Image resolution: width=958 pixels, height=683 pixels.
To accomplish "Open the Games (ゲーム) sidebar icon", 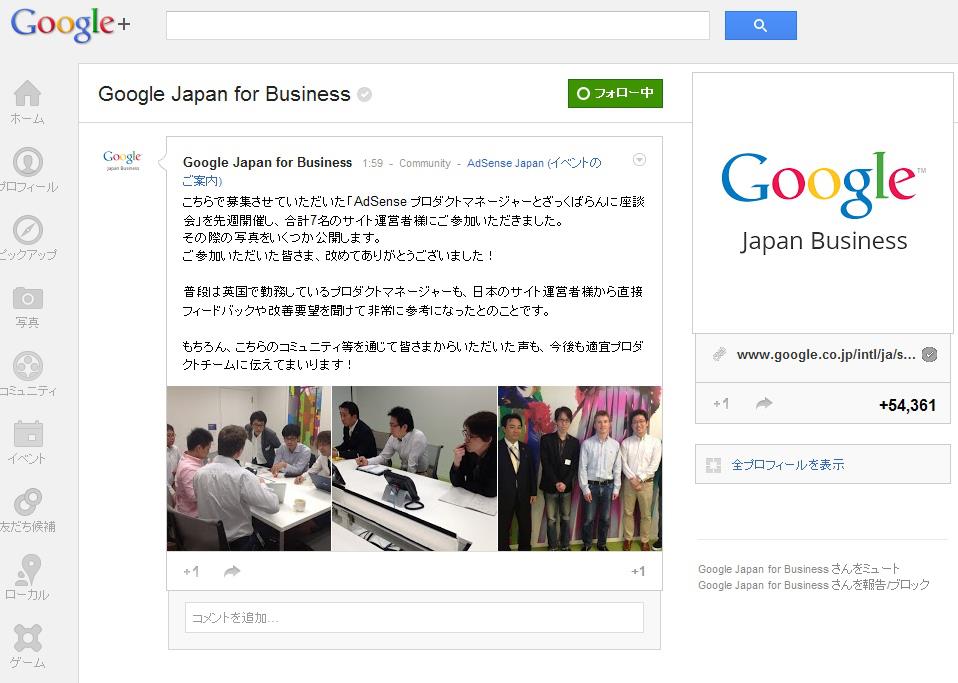I will click(27, 638).
